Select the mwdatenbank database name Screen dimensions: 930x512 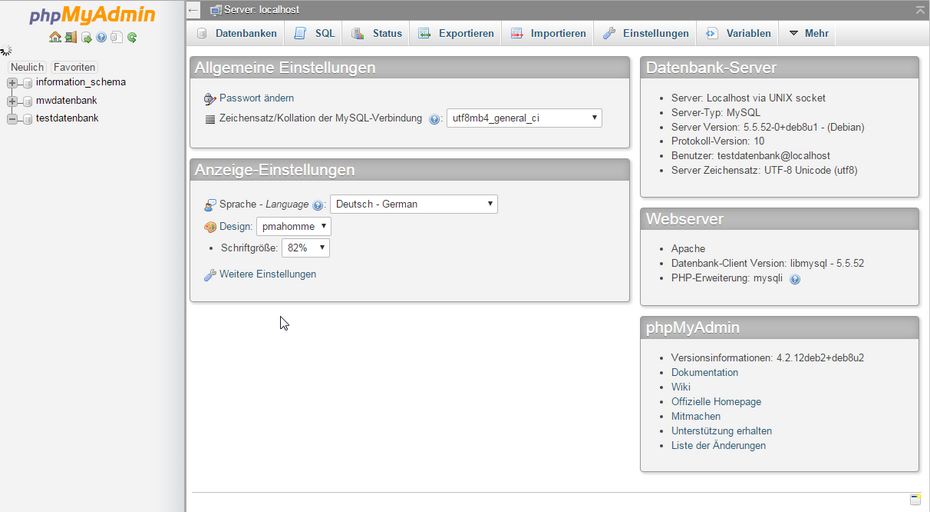[66, 100]
